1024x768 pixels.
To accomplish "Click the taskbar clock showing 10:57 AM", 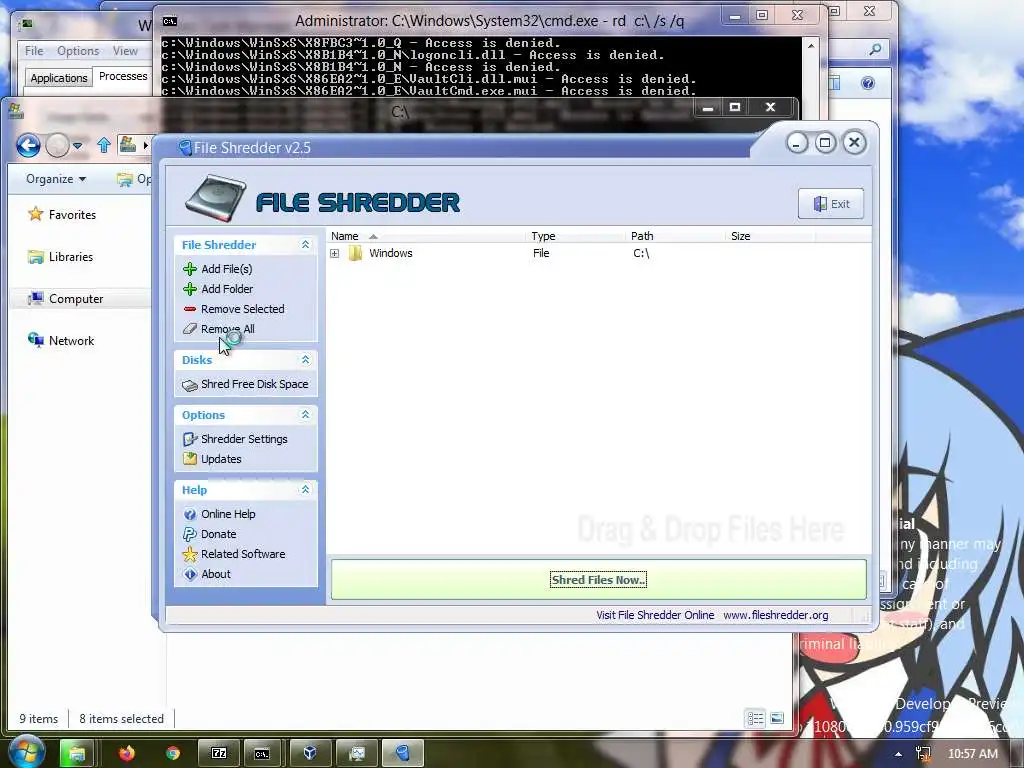I will (x=972, y=754).
